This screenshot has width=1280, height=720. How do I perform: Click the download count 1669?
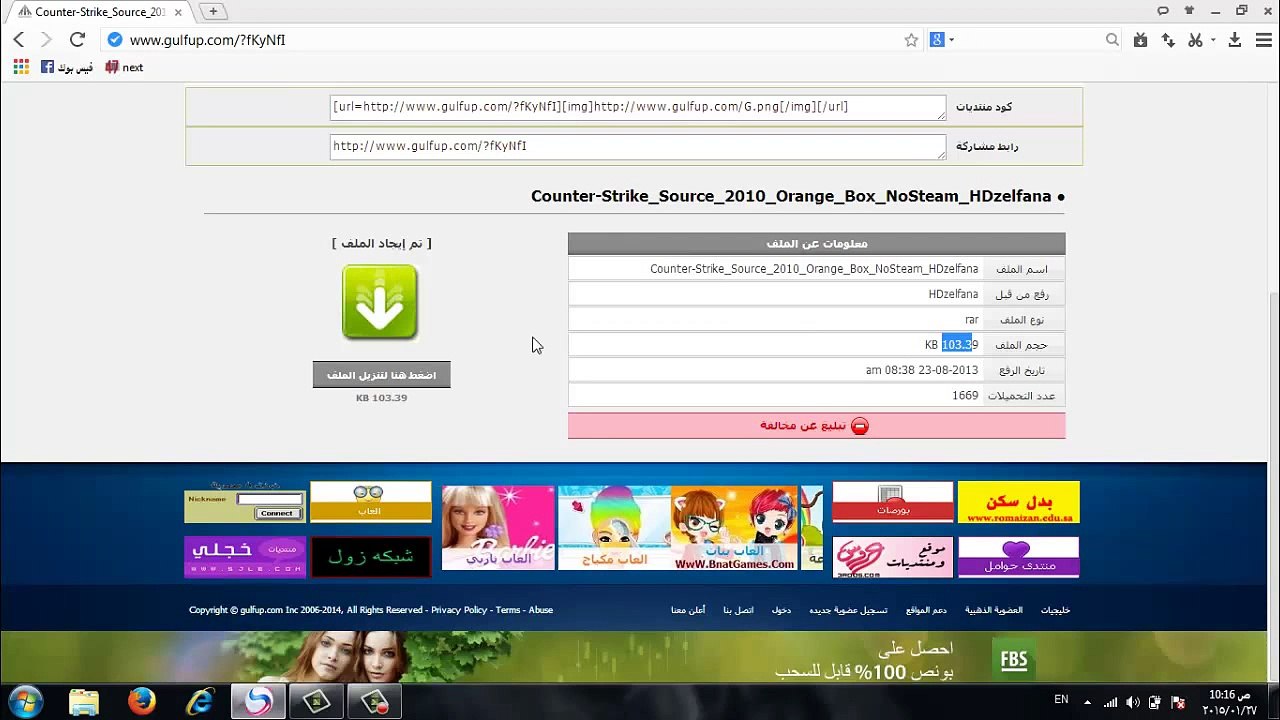pyautogui.click(x=965, y=396)
